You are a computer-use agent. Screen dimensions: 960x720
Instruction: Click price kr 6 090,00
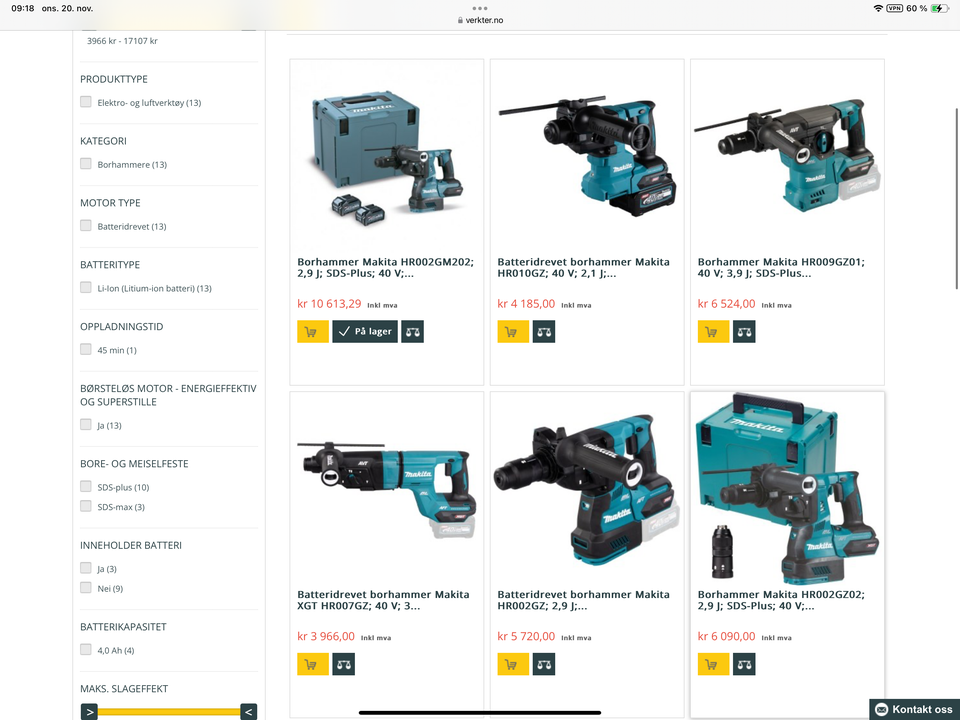point(726,636)
